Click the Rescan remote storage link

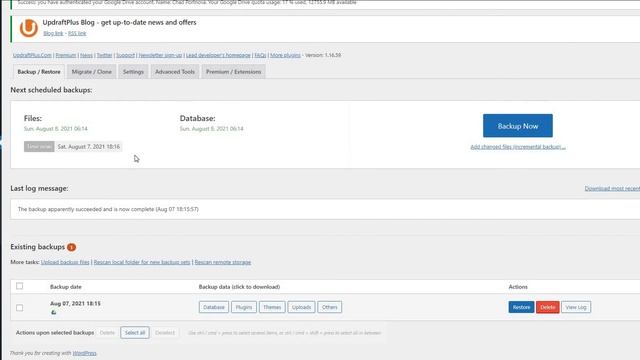point(222,262)
